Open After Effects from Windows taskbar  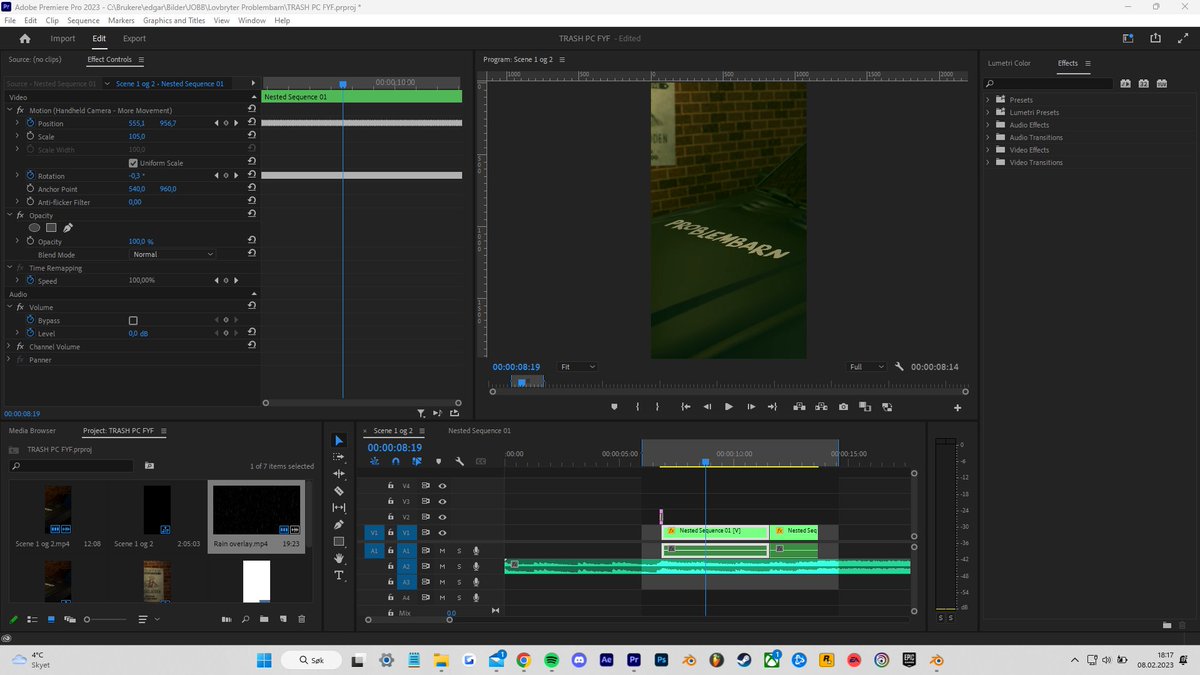coord(606,660)
